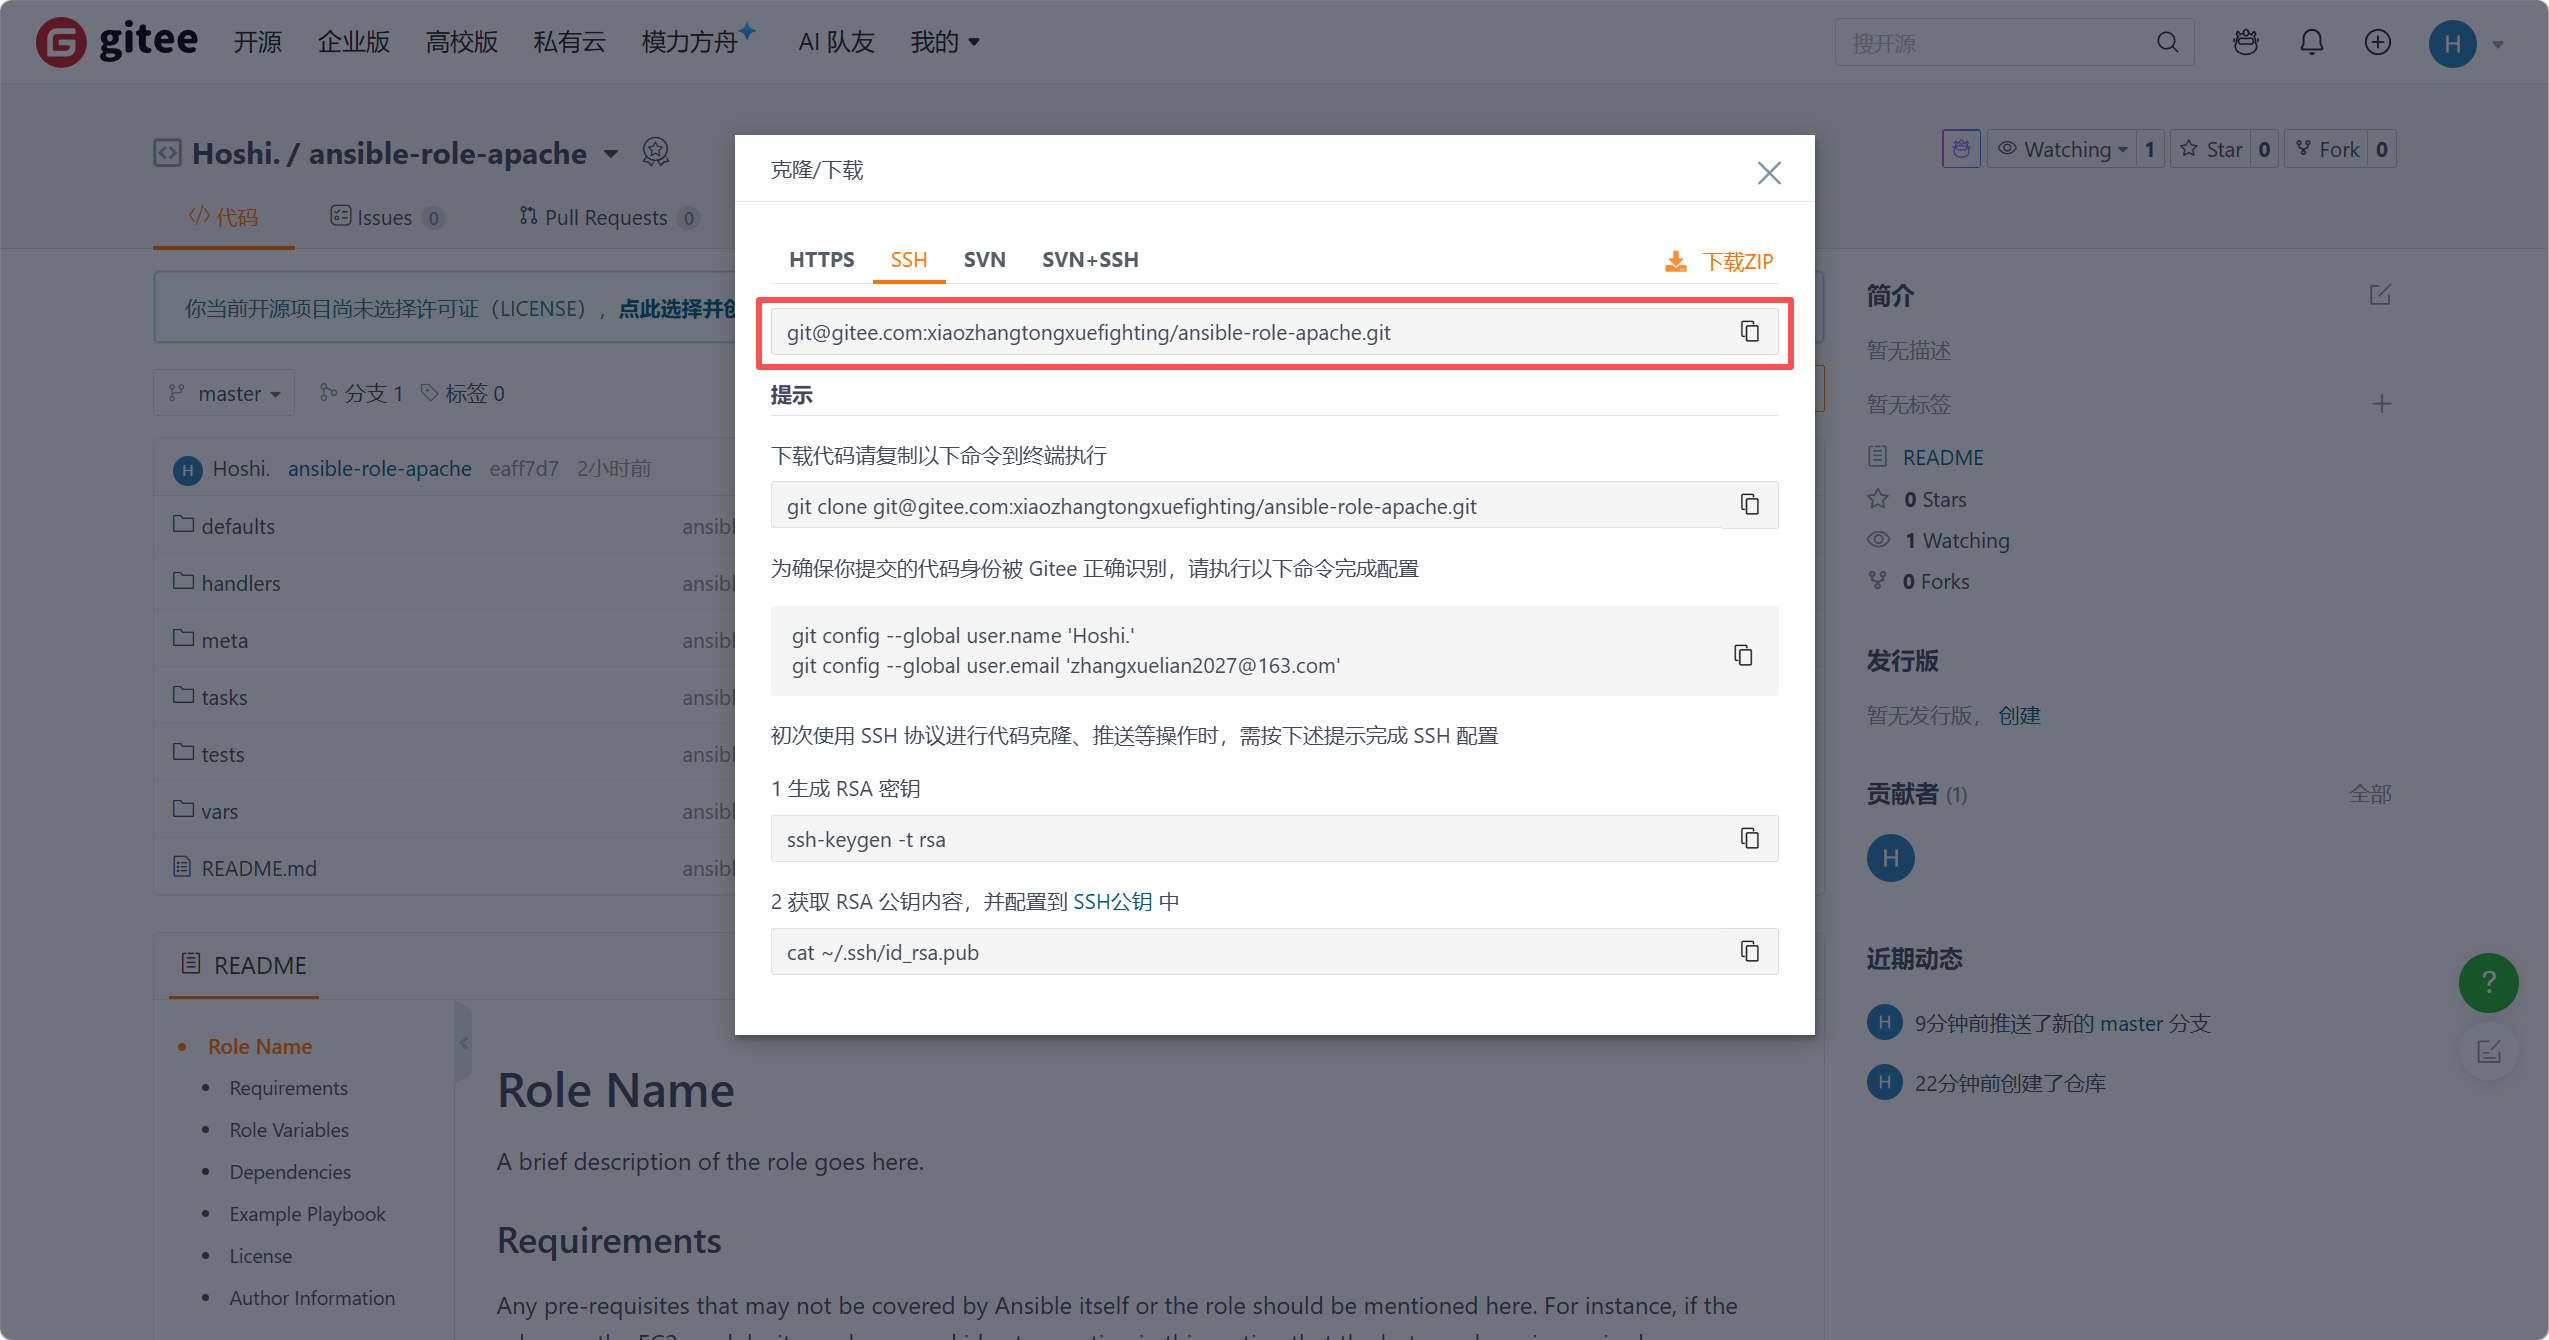Click the repository badge icon beside the title

655,152
